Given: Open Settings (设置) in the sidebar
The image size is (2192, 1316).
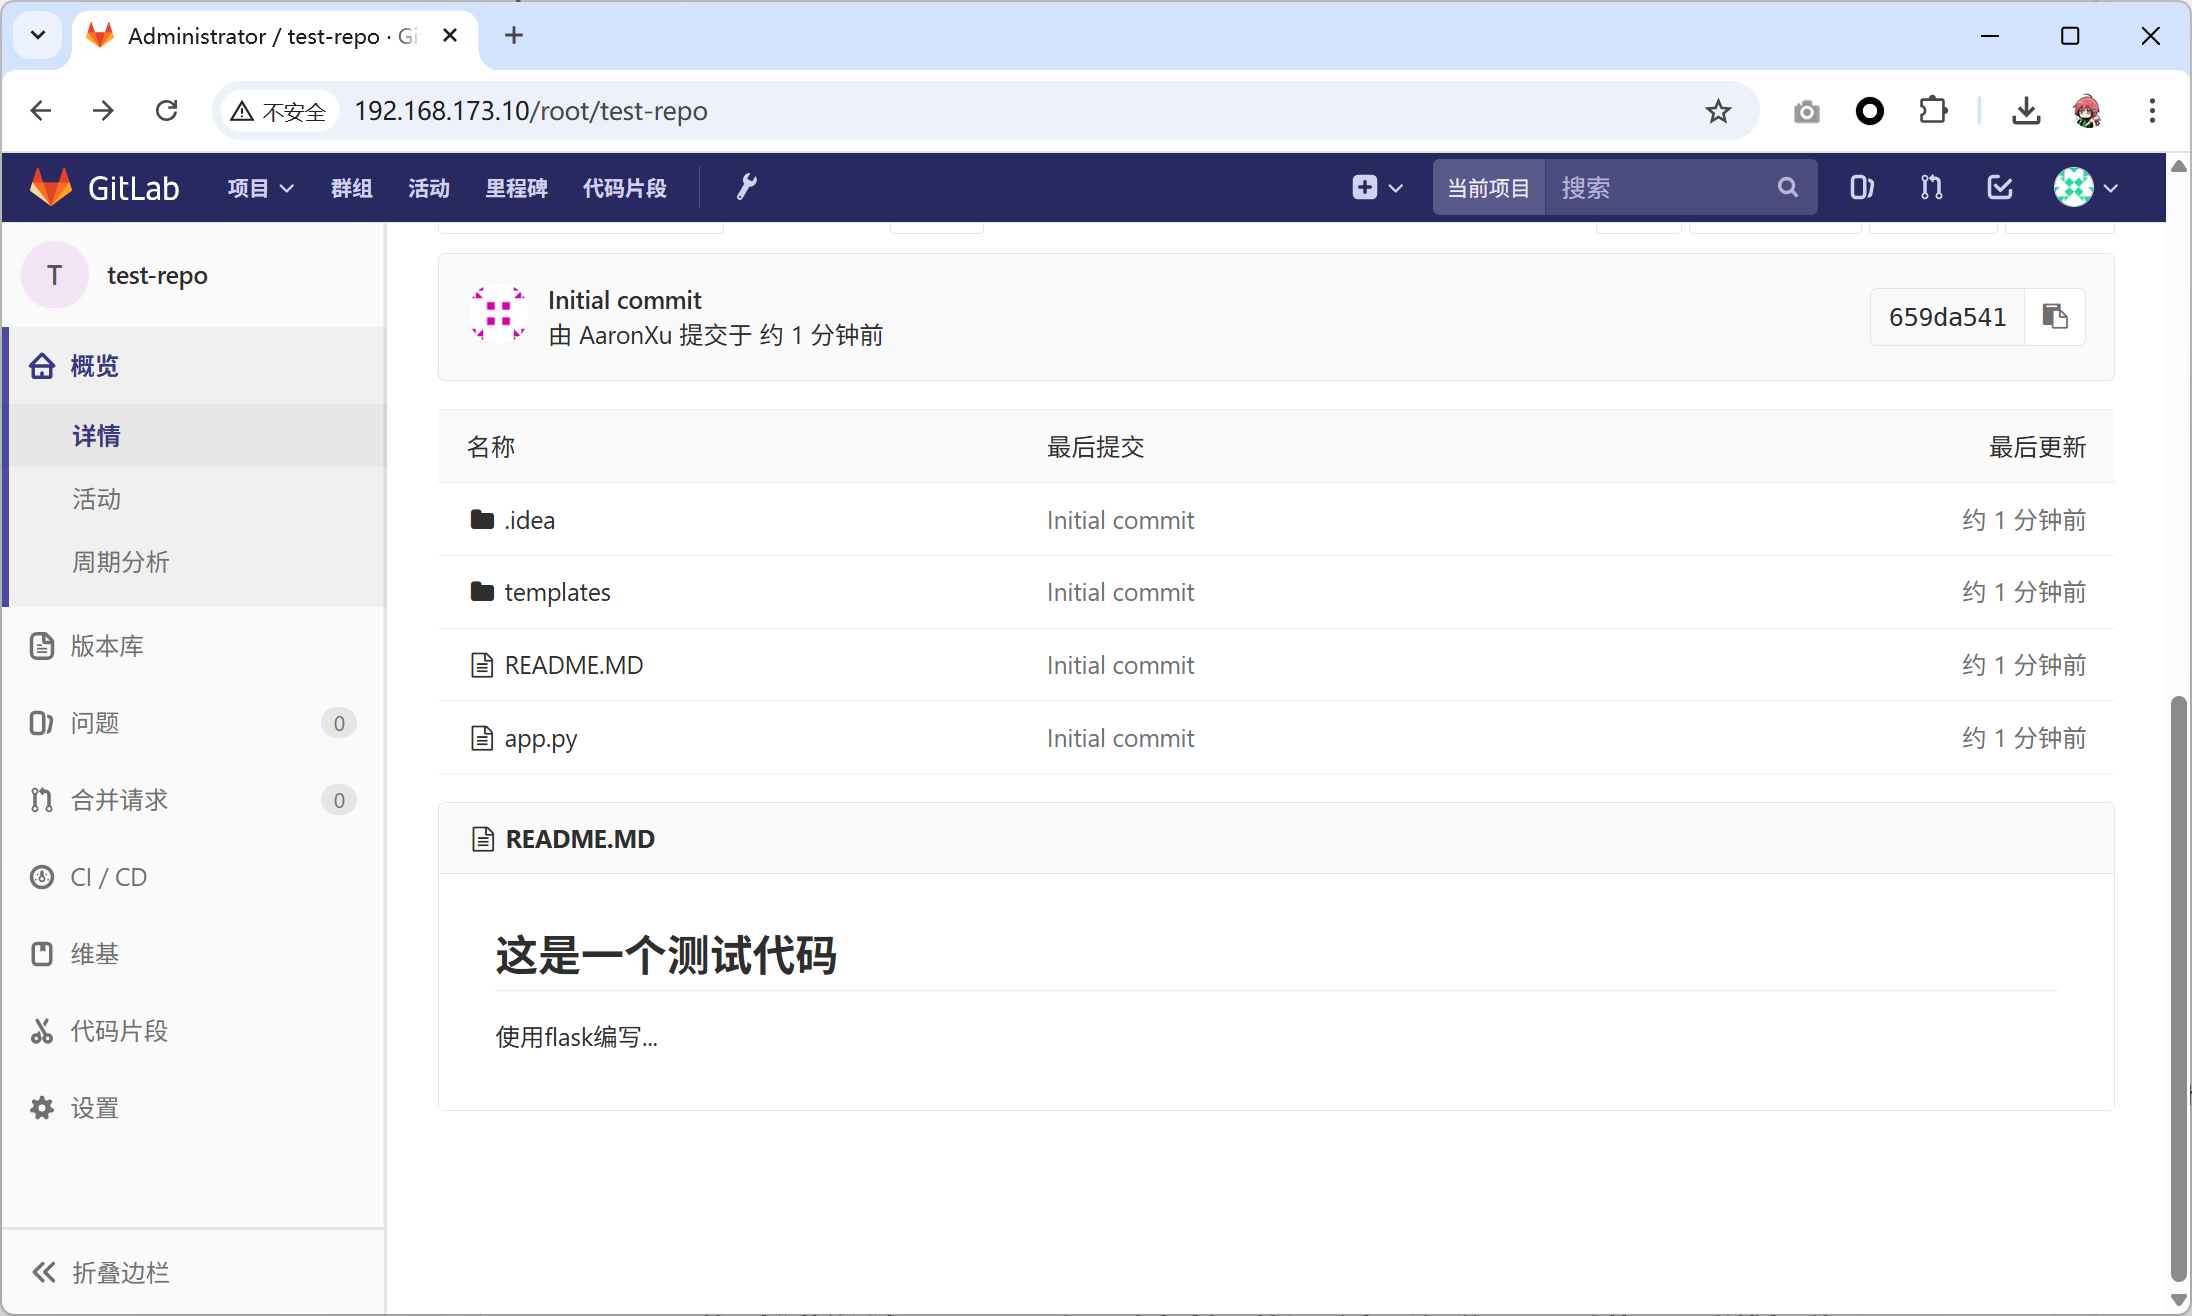Looking at the screenshot, I should (x=94, y=1108).
